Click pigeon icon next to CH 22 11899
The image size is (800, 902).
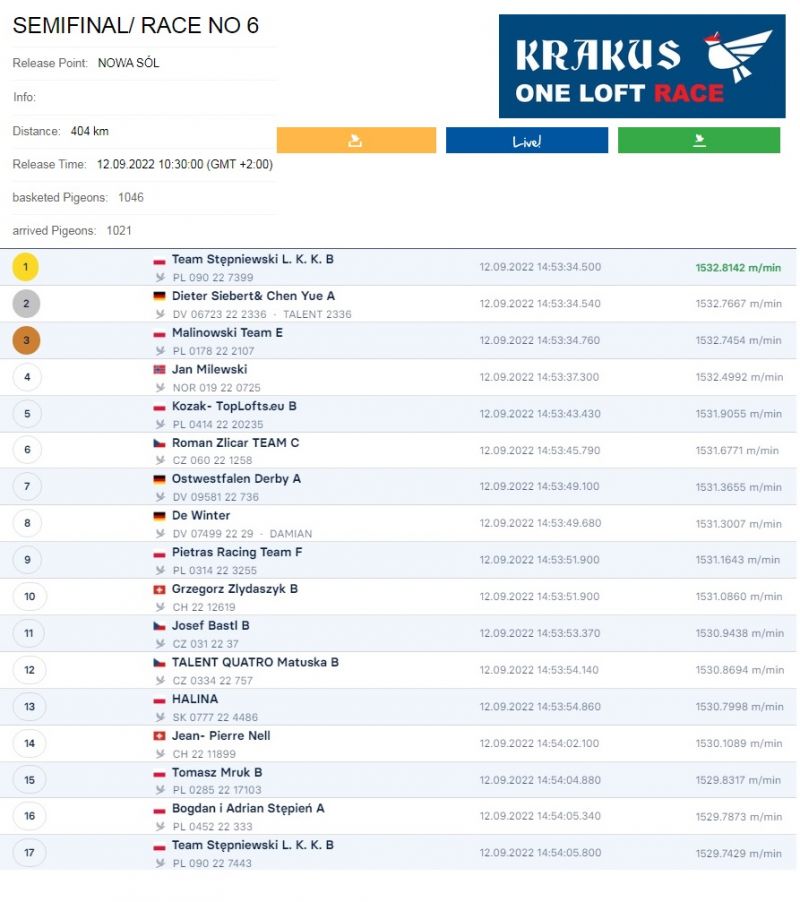[159, 754]
